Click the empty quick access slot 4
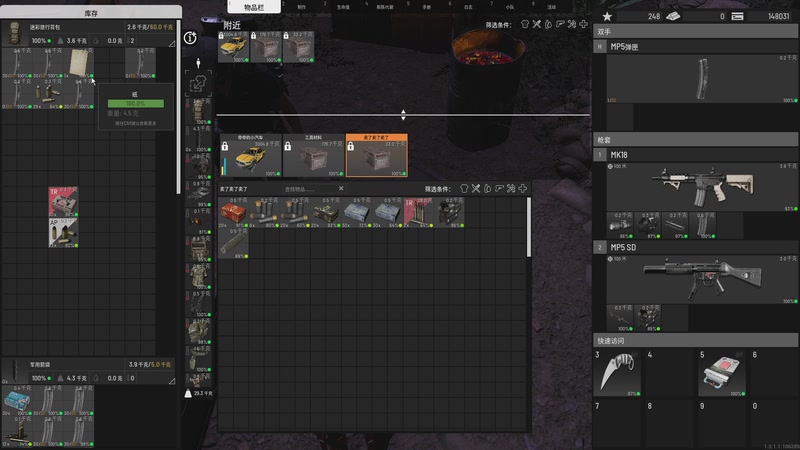The image size is (800, 450). [x=669, y=372]
